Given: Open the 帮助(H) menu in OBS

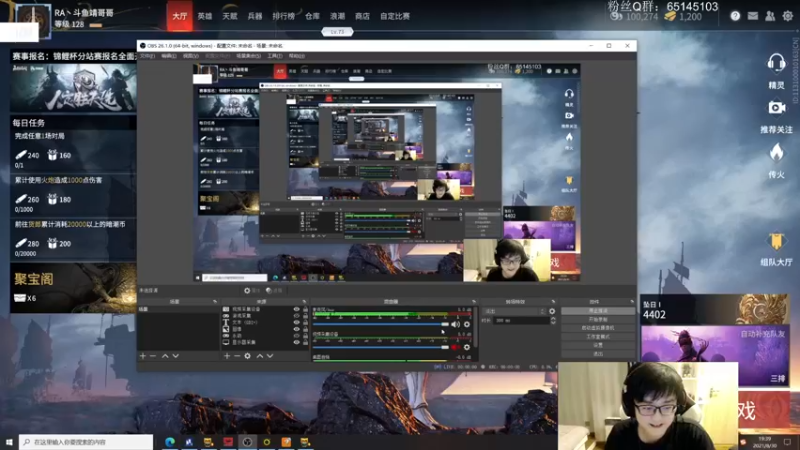Looking at the screenshot, I should pyautogui.click(x=296, y=56).
